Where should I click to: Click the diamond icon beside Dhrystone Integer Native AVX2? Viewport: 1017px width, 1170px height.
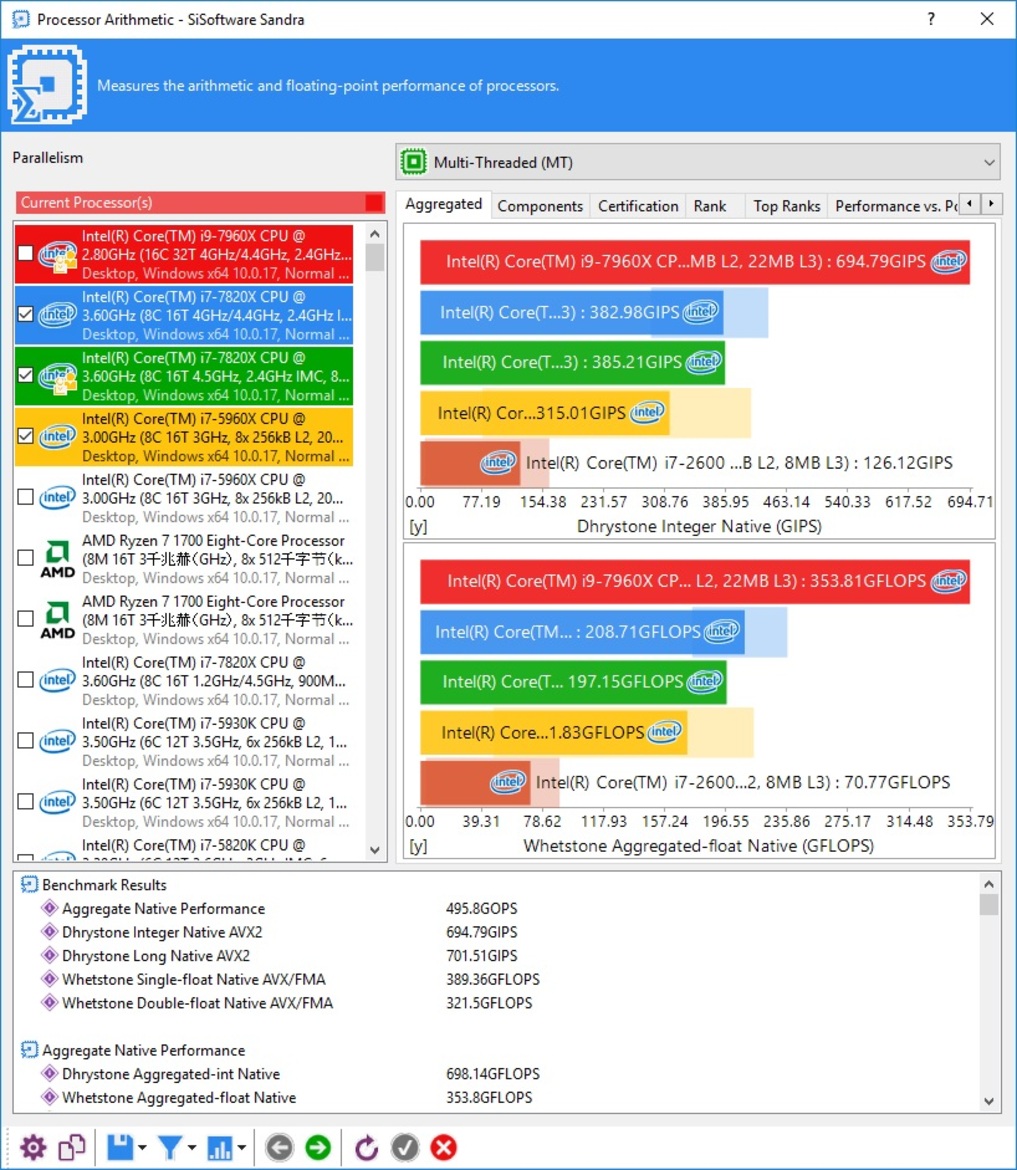pos(49,931)
